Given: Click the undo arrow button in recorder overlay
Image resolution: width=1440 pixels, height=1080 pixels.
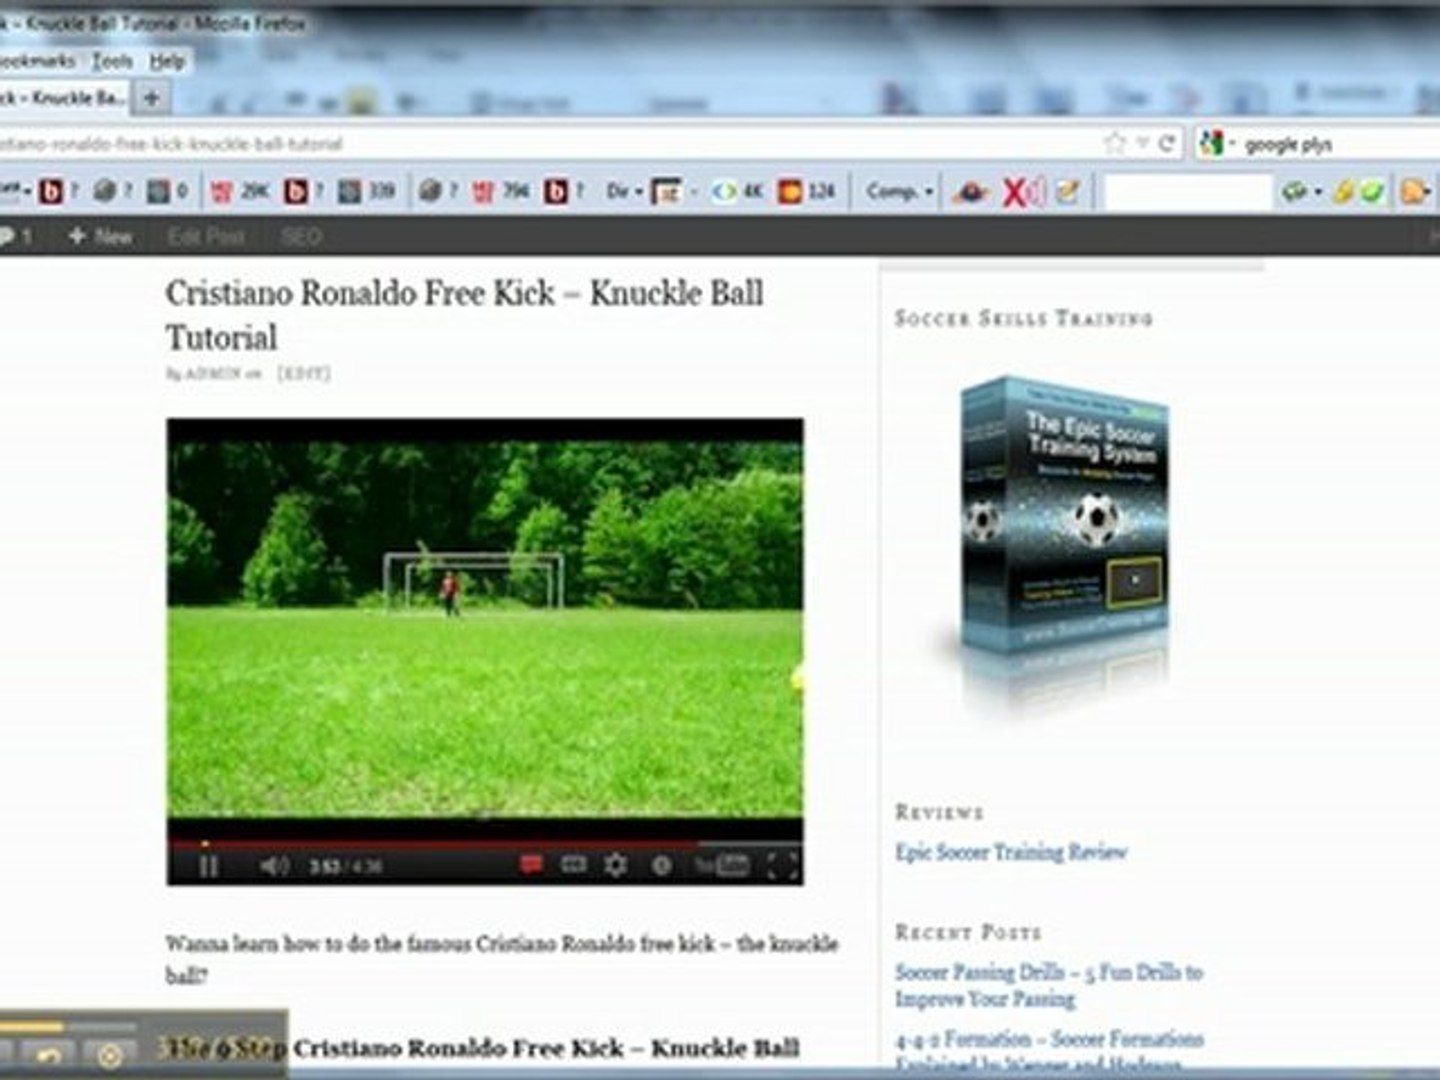Looking at the screenshot, I should point(48,1054).
